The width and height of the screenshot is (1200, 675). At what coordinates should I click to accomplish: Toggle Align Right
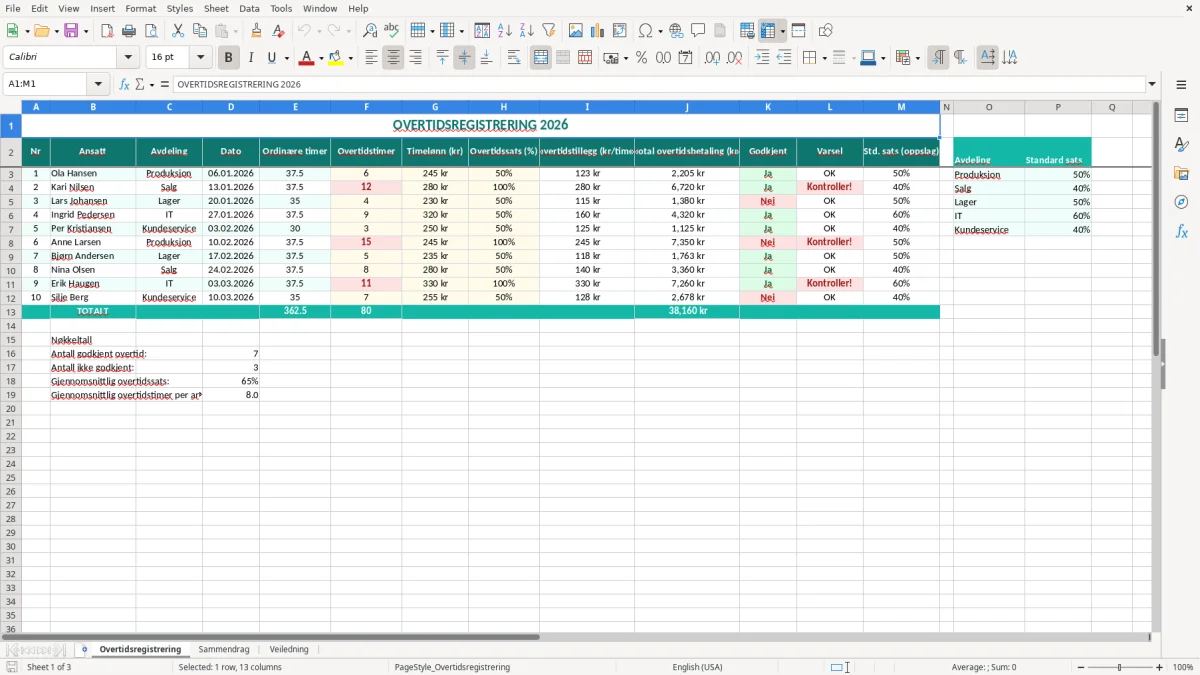[x=415, y=58]
